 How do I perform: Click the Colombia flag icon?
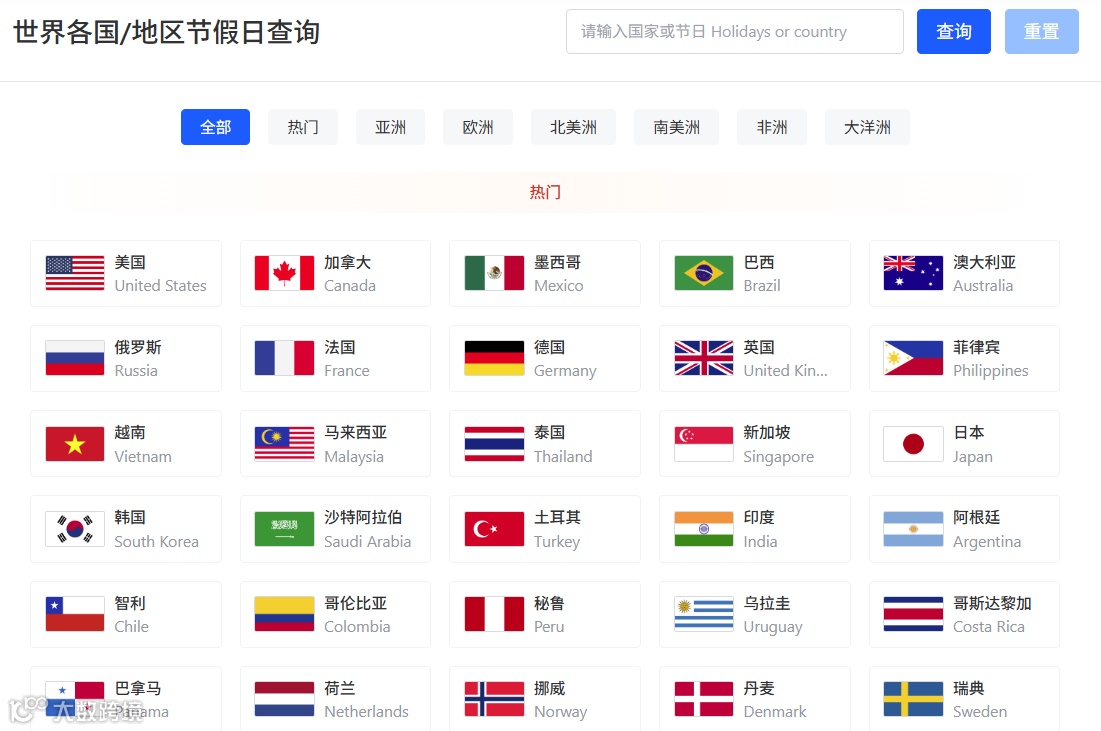click(x=284, y=614)
